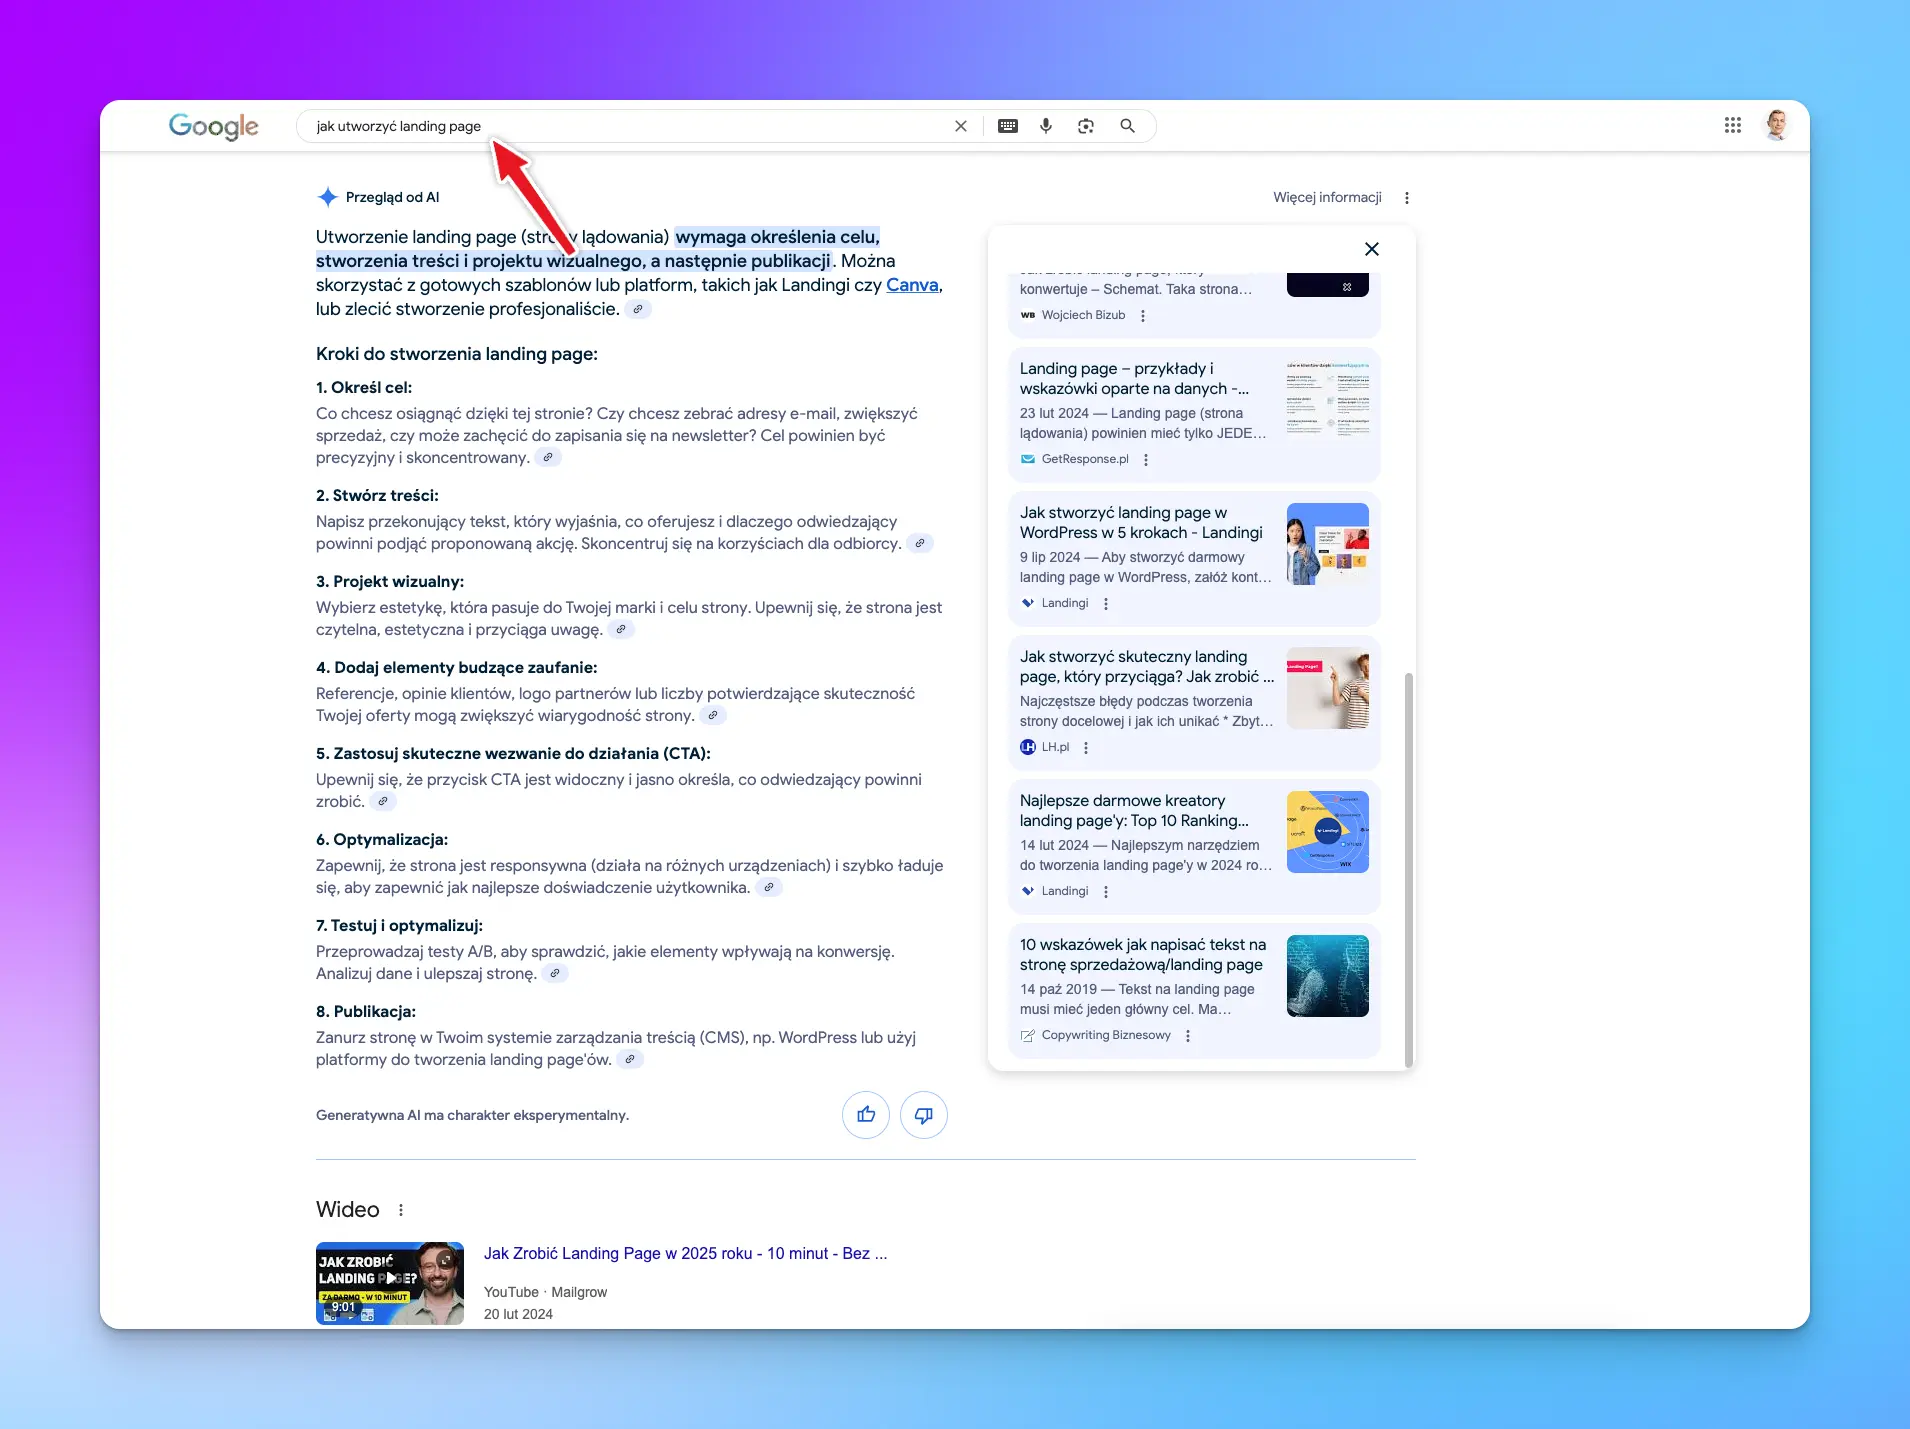The height and width of the screenshot is (1429, 1910).
Task: Rate AI overview with thumbs down
Action: pos(924,1115)
